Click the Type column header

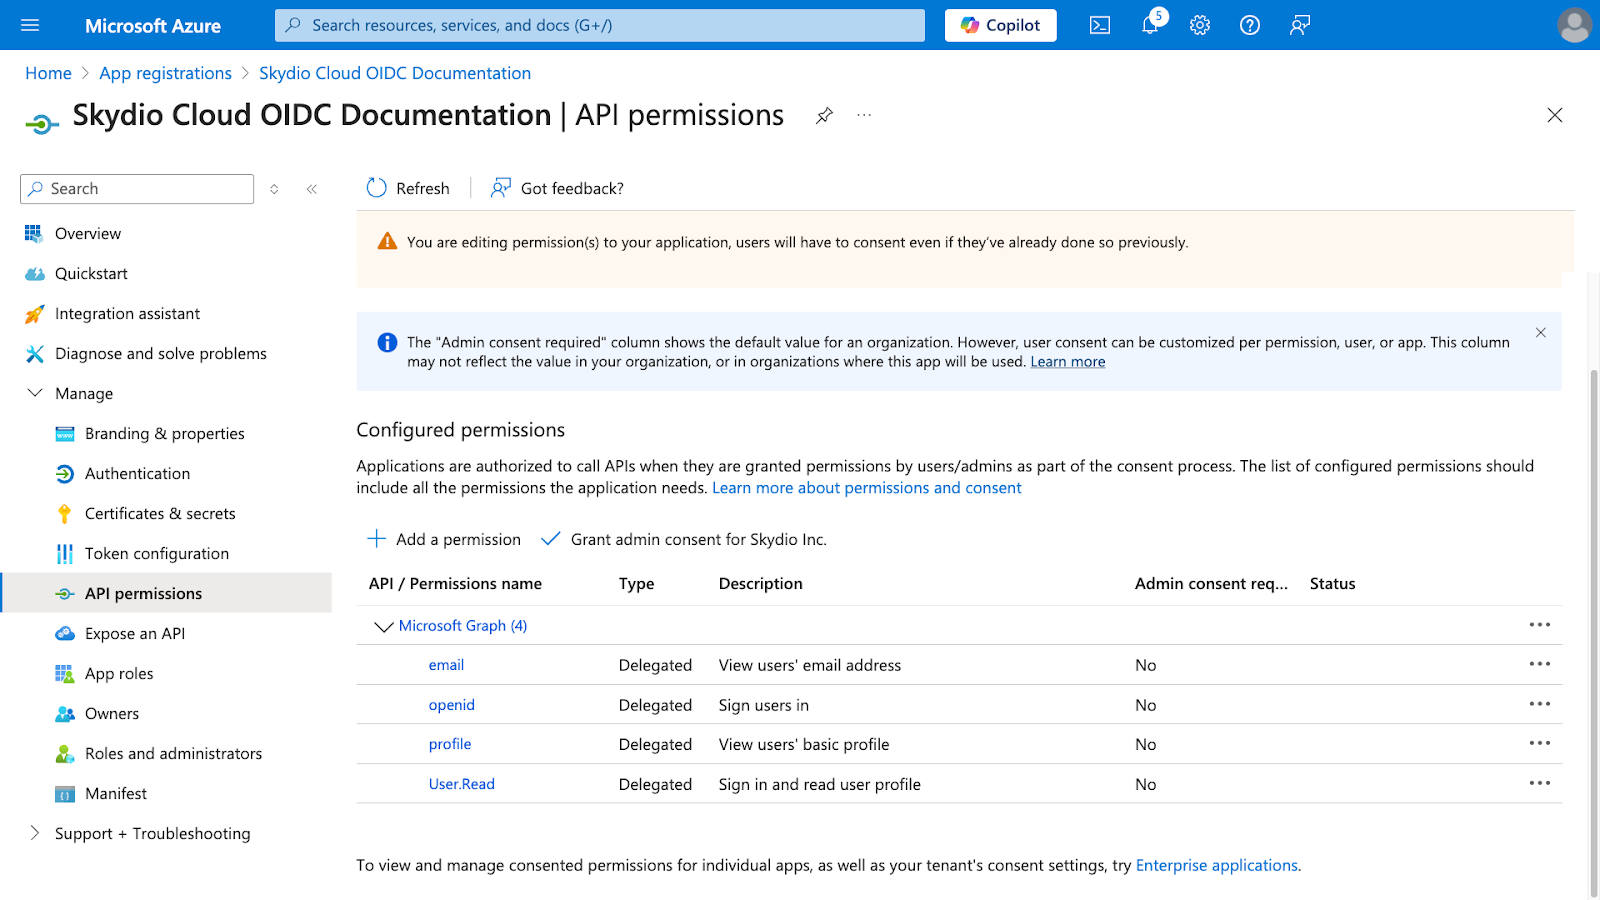(x=636, y=584)
